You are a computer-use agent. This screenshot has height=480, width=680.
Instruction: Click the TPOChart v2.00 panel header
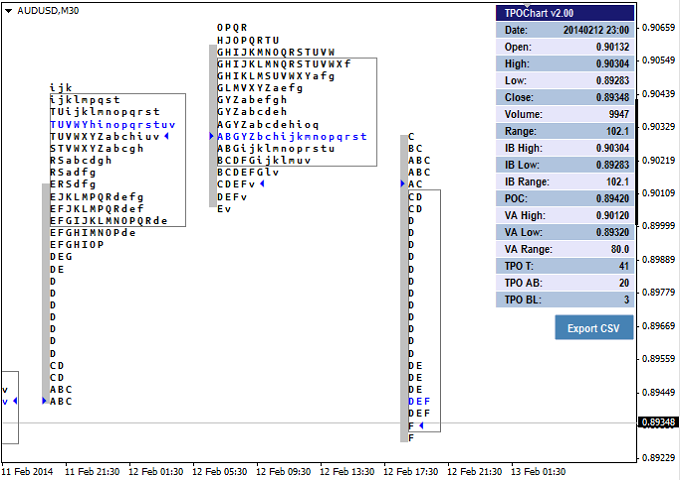565,13
